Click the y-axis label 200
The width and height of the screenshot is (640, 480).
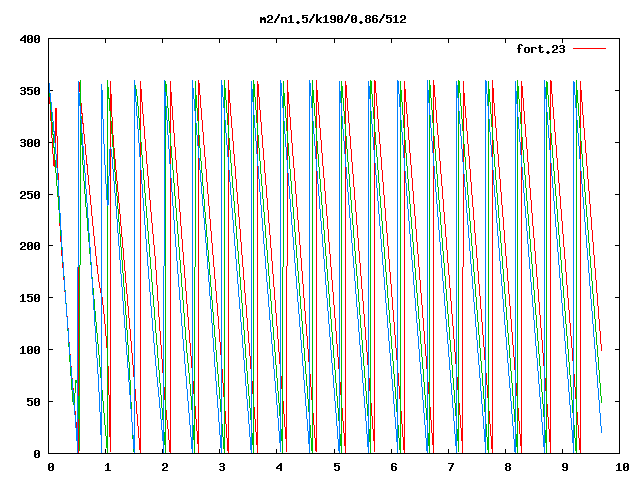30,246
